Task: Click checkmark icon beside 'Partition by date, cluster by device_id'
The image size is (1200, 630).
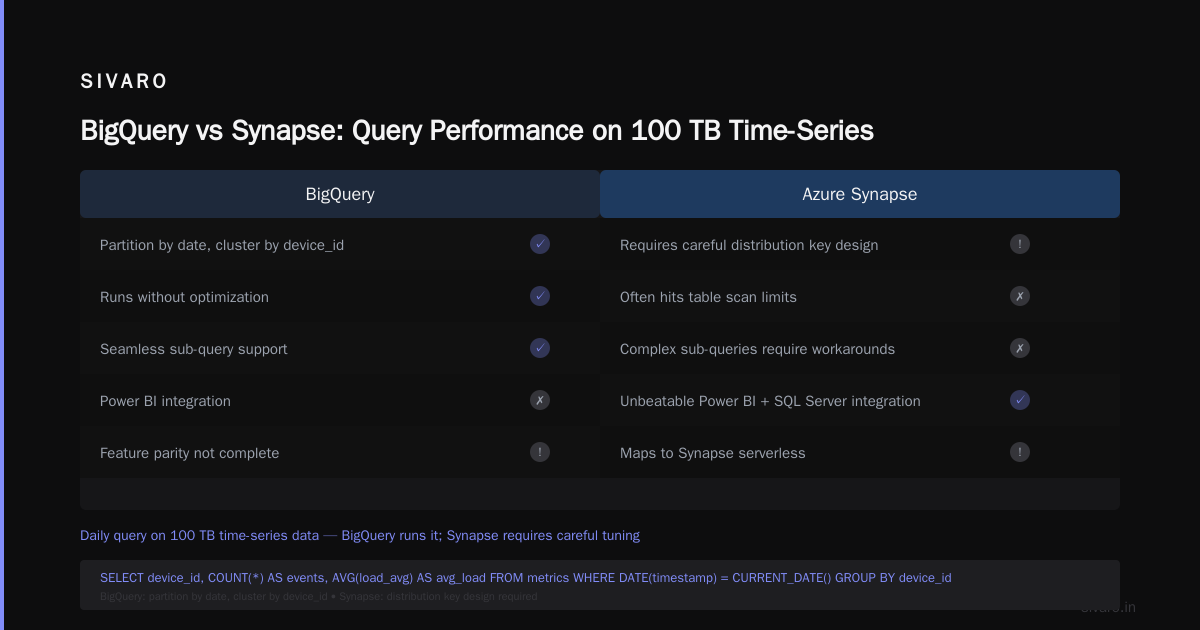Action: click(x=540, y=244)
